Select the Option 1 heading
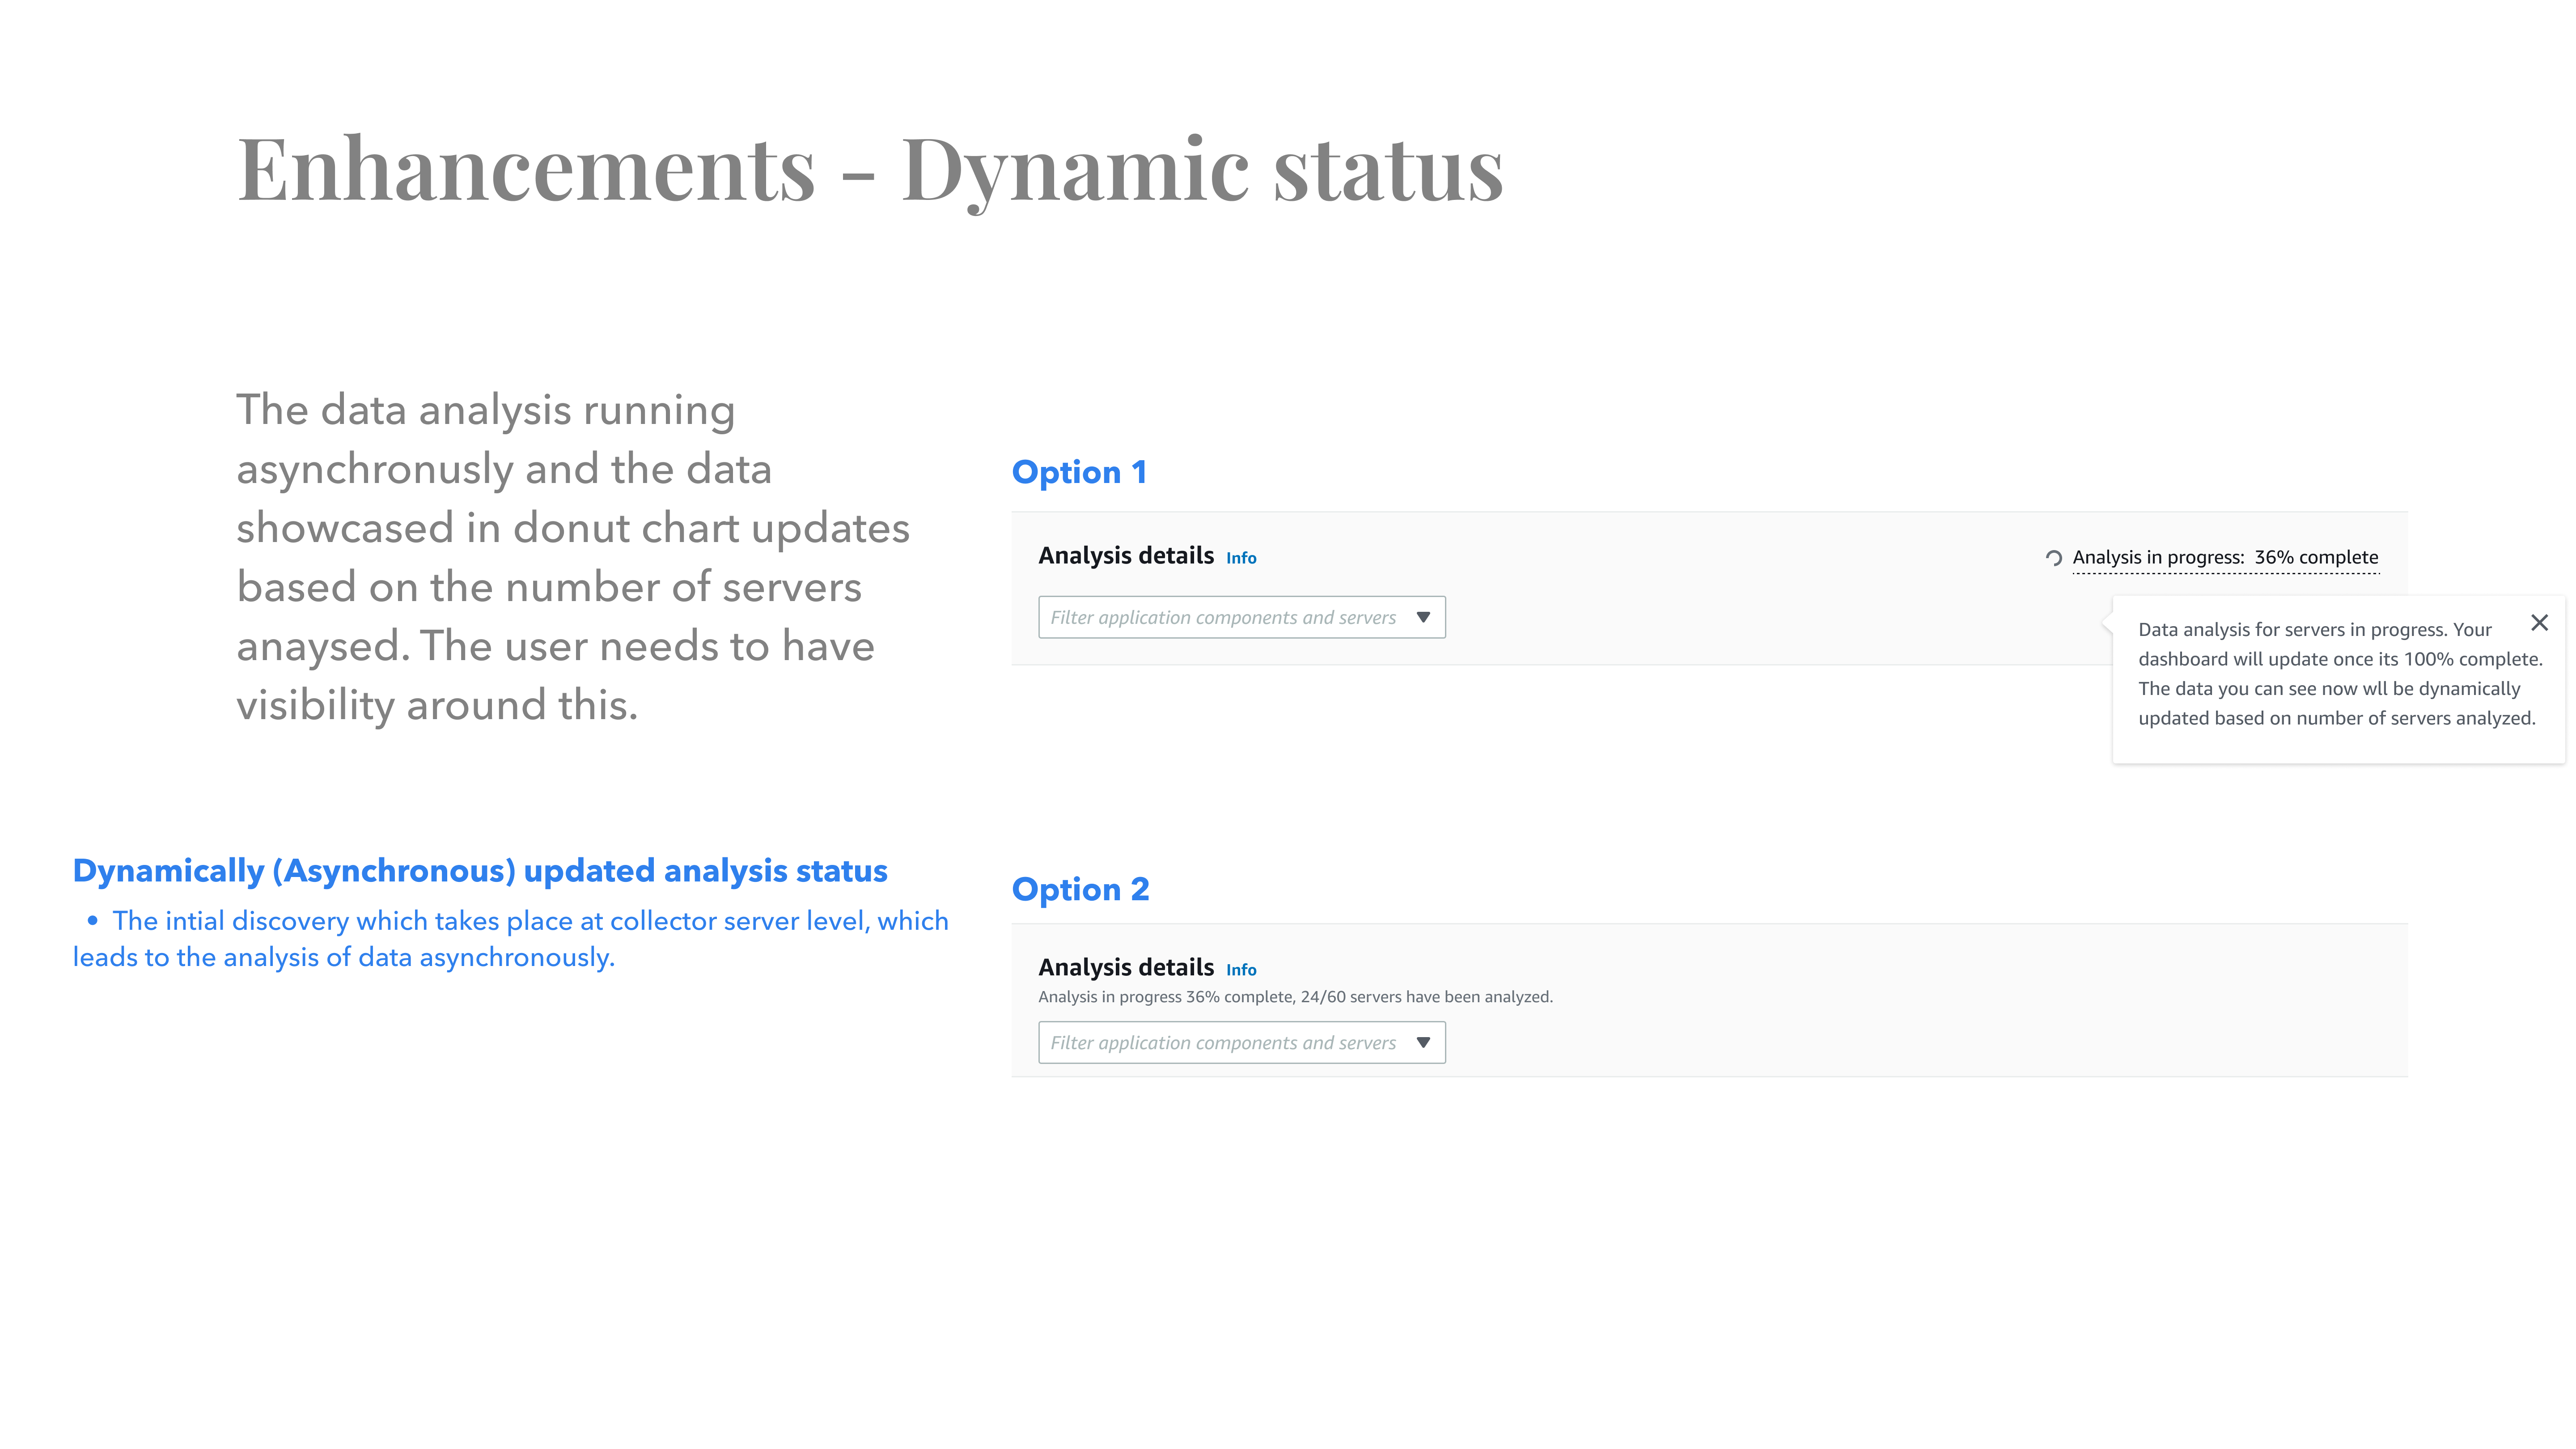The width and height of the screenshot is (2576, 1449). click(1079, 472)
